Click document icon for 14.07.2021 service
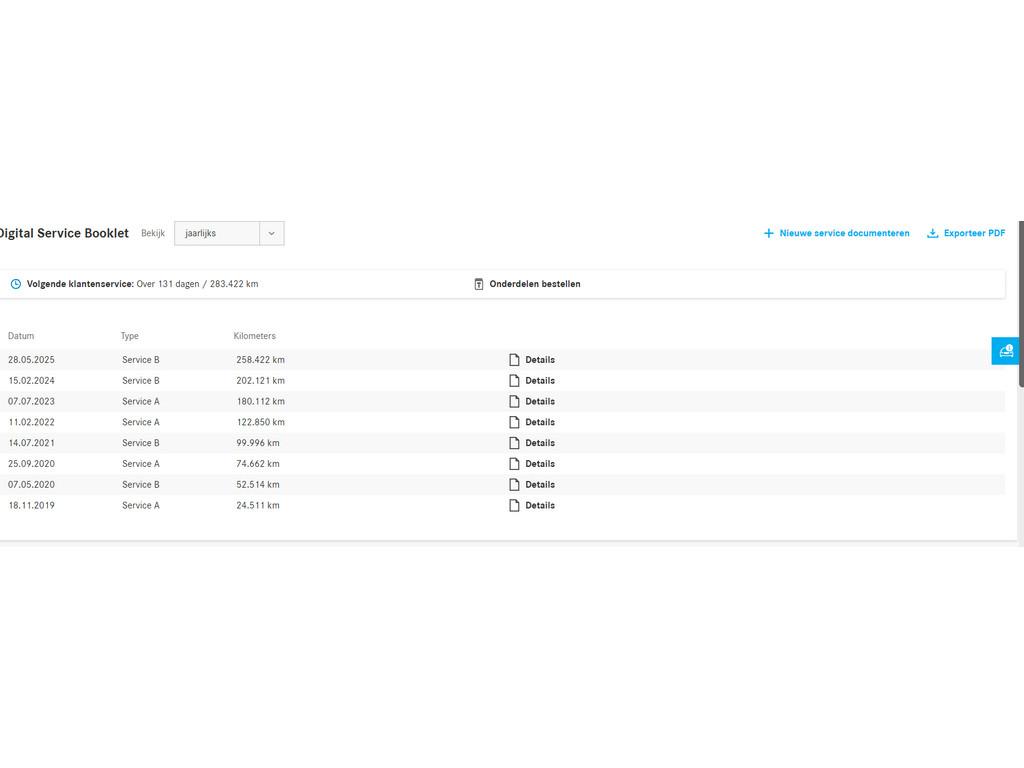Viewport: 1024px width, 768px height. pyautogui.click(x=515, y=443)
